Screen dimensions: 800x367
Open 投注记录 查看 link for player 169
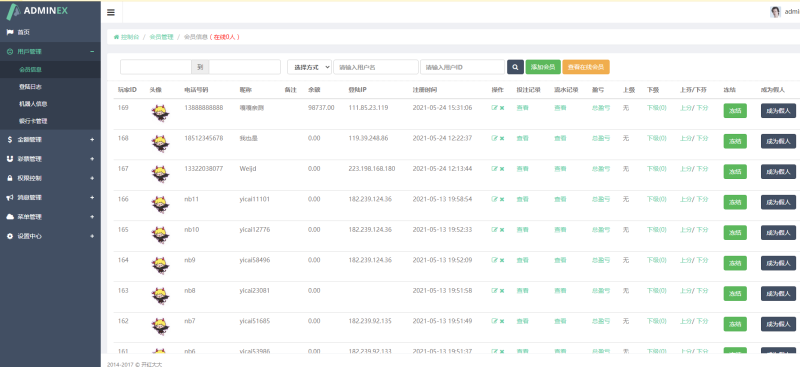[522, 108]
